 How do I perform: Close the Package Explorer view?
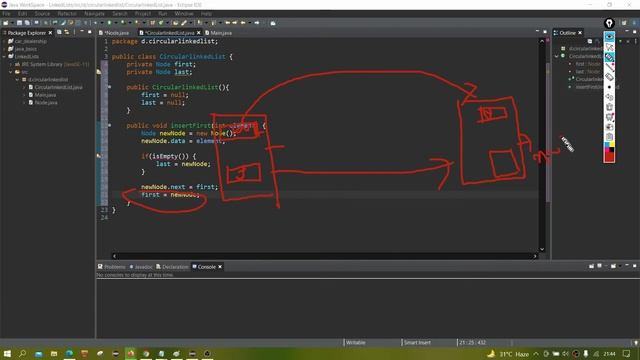pyautogui.click(x=51, y=33)
